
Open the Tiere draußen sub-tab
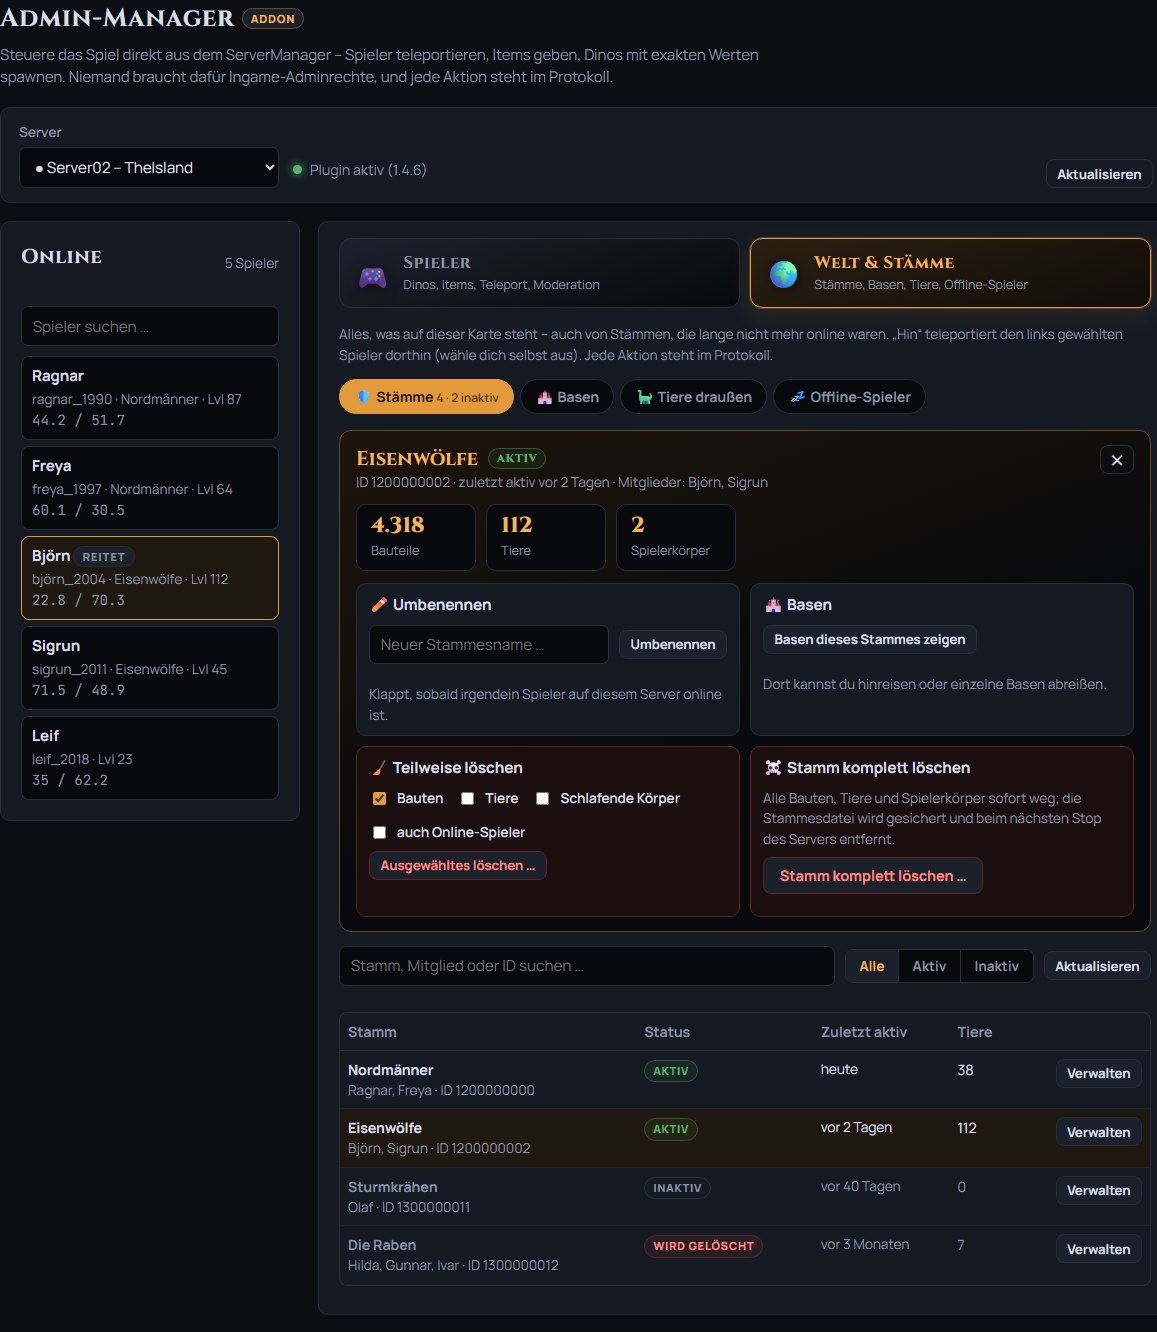tap(693, 397)
